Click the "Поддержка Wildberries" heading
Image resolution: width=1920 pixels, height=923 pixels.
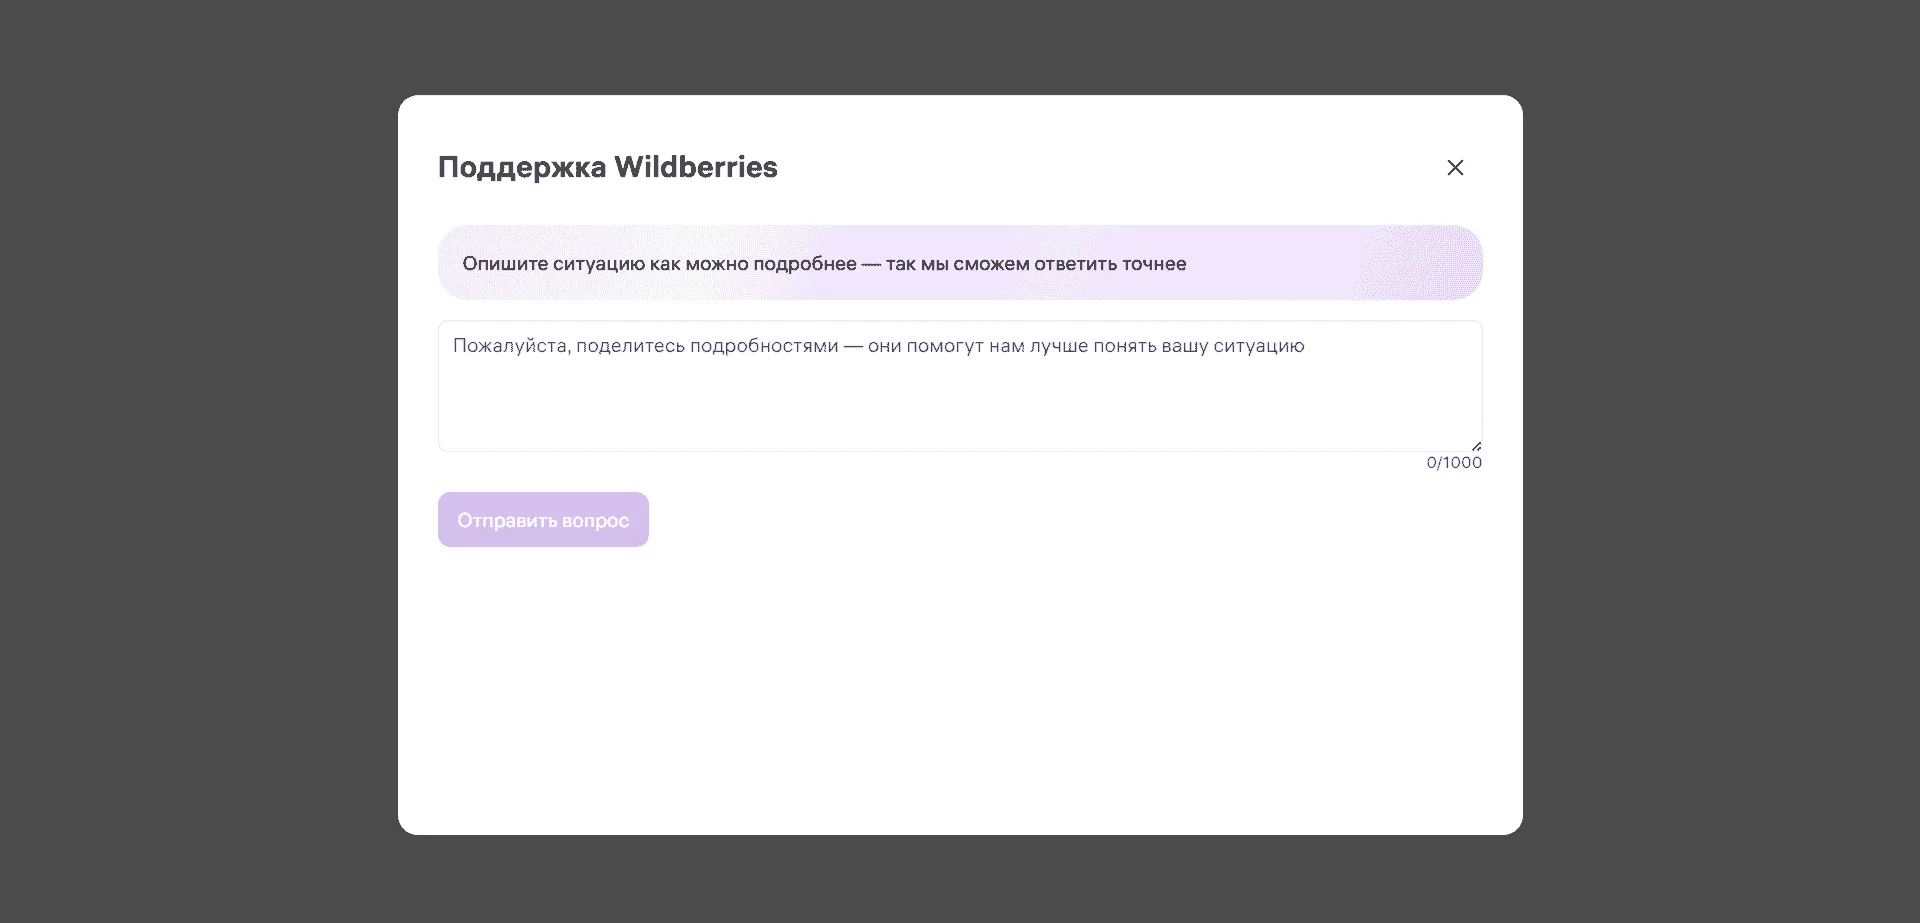click(x=607, y=167)
